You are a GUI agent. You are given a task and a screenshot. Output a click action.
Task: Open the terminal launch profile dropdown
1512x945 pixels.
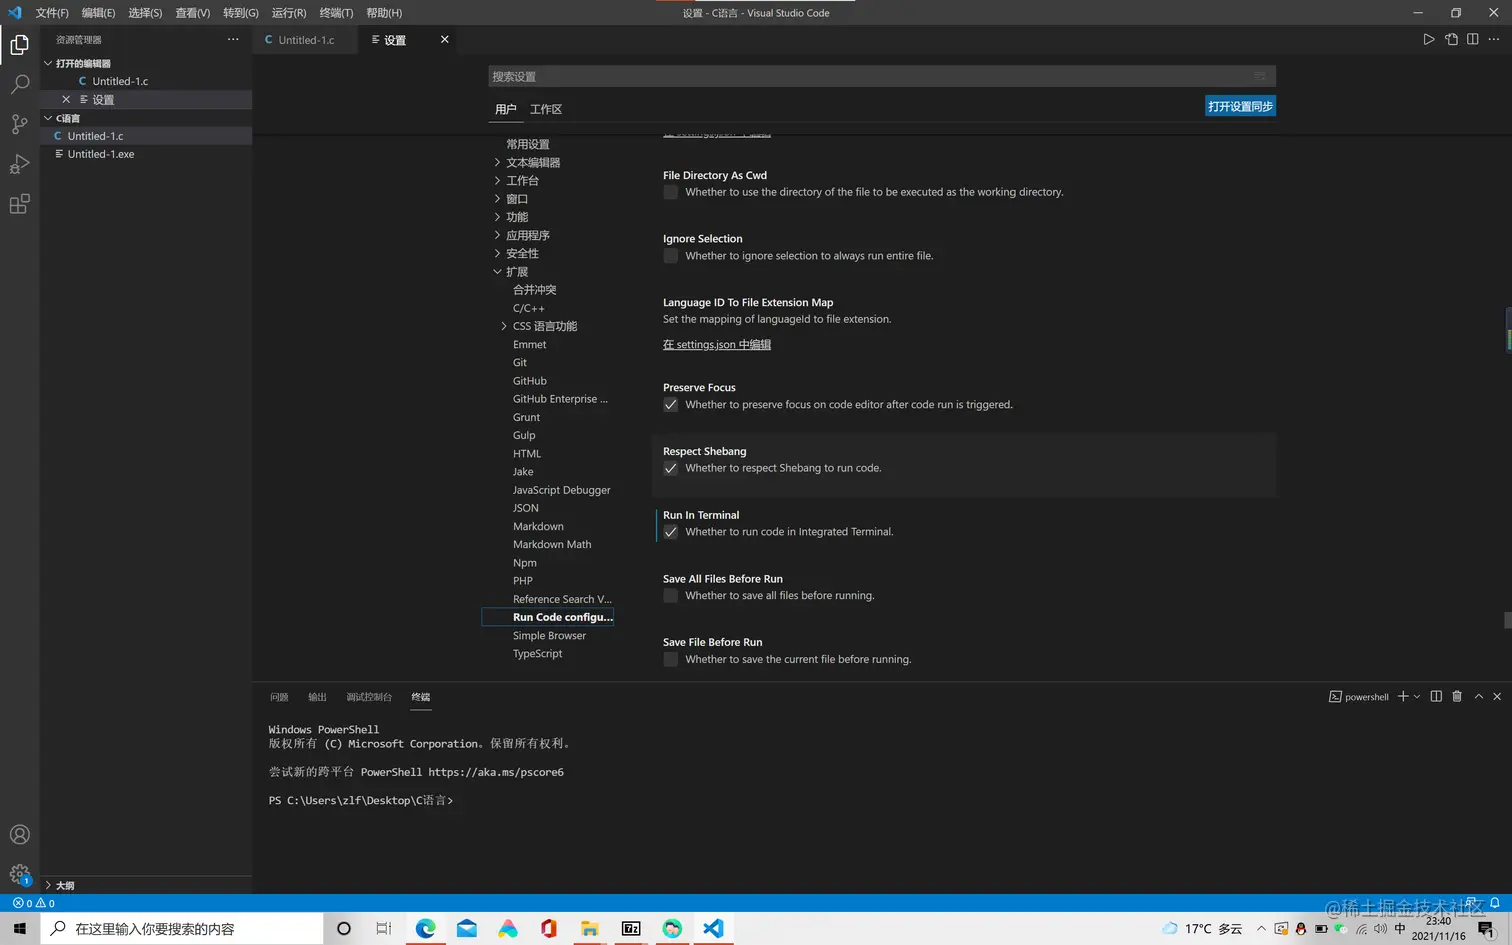click(x=1417, y=697)
